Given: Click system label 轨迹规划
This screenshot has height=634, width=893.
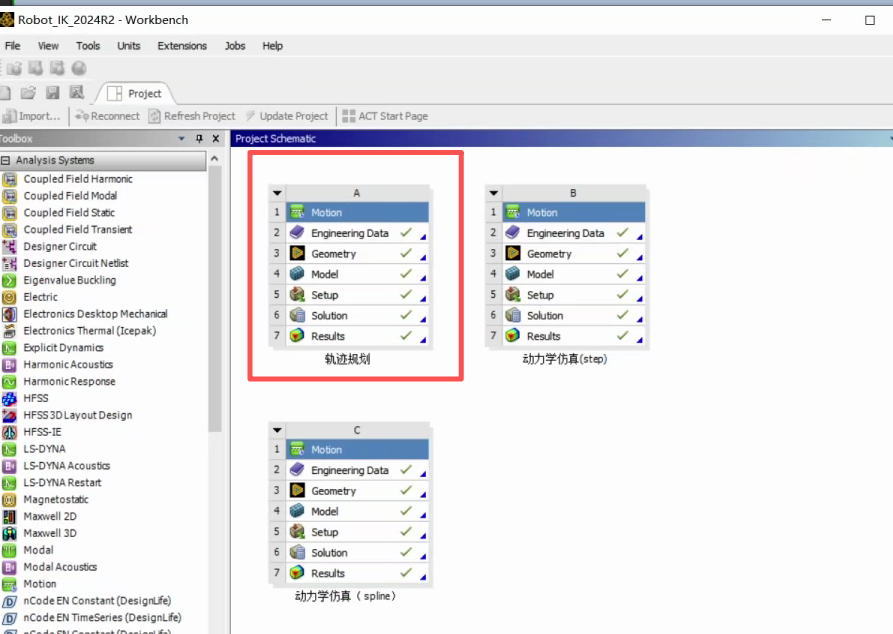Looking at the screenshot, I should (x=347, y=359).
